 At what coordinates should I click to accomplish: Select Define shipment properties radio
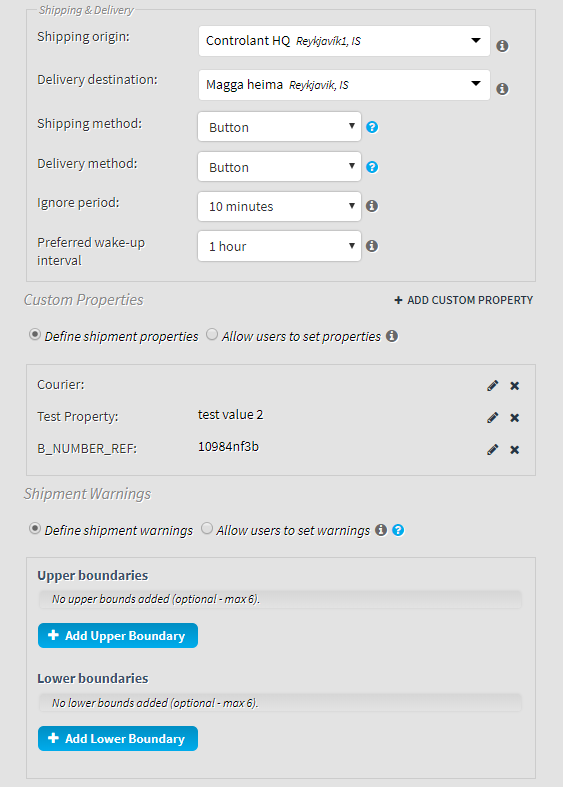pos(35,334)
